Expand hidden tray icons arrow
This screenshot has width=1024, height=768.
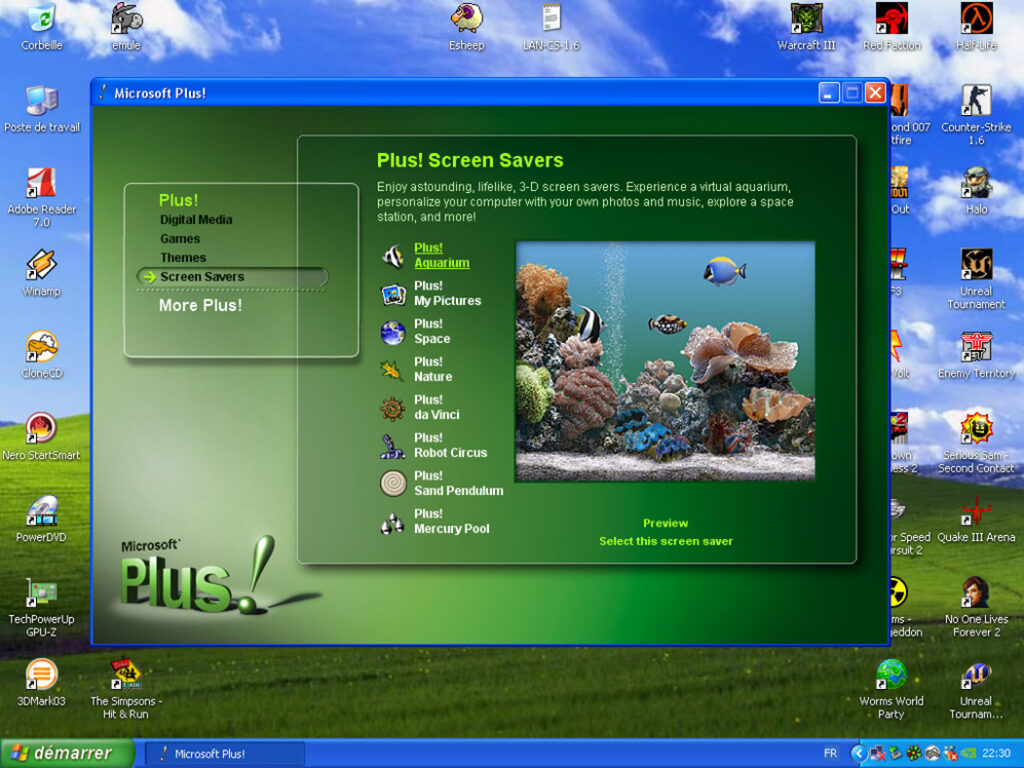tap(858, 754)
